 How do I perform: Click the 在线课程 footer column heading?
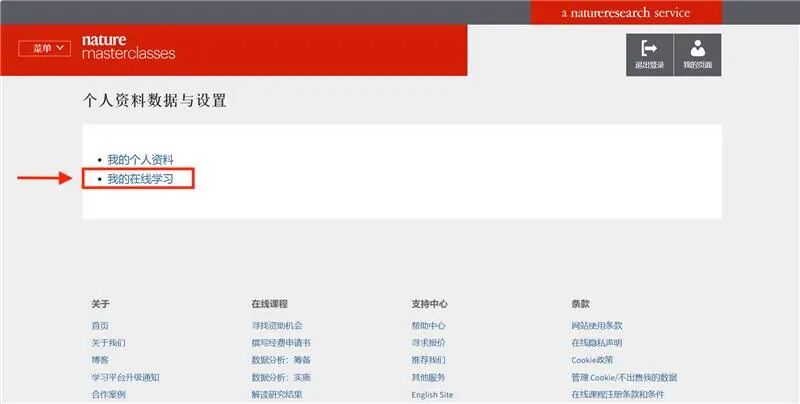(269, 304)
